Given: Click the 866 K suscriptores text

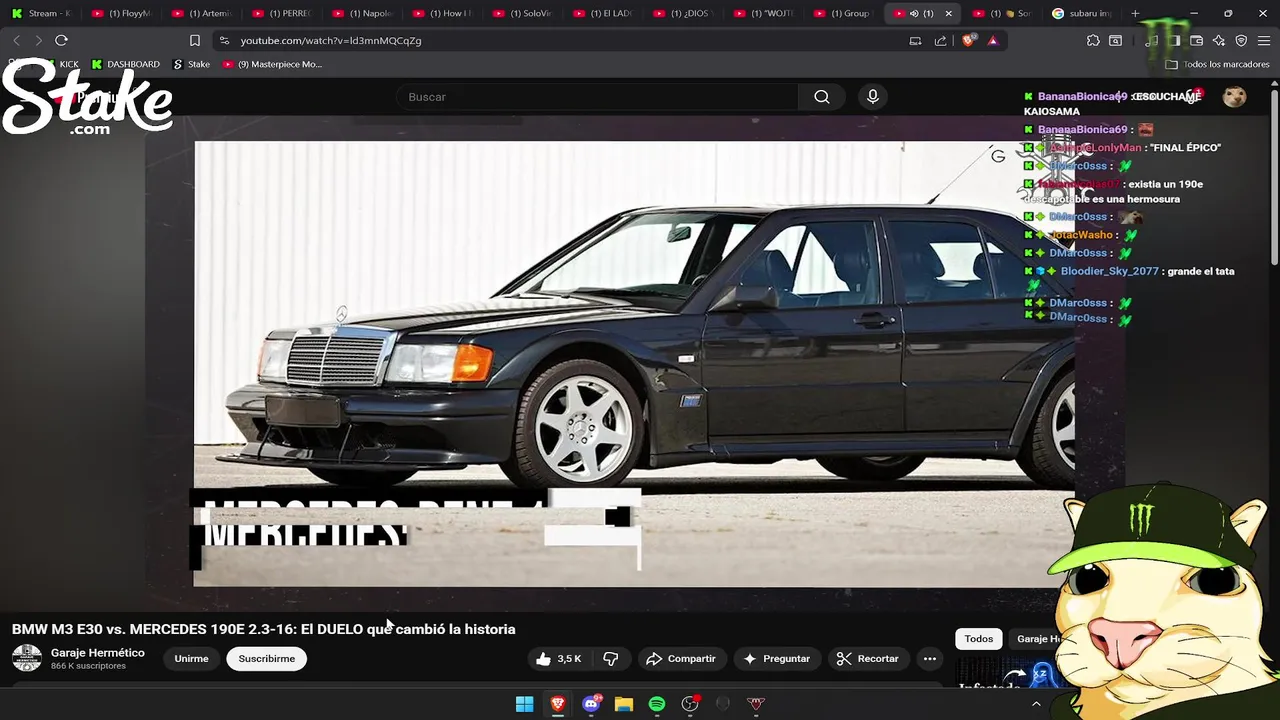Looking at the screenshot, I should [88, 666].
